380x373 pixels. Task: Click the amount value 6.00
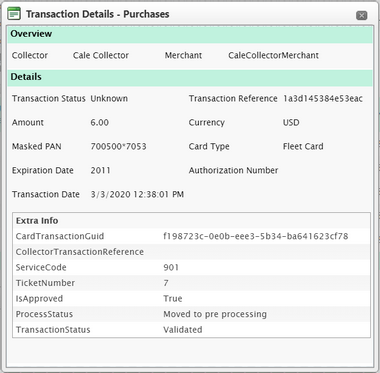pyautogui.click(x=99, y=123)
